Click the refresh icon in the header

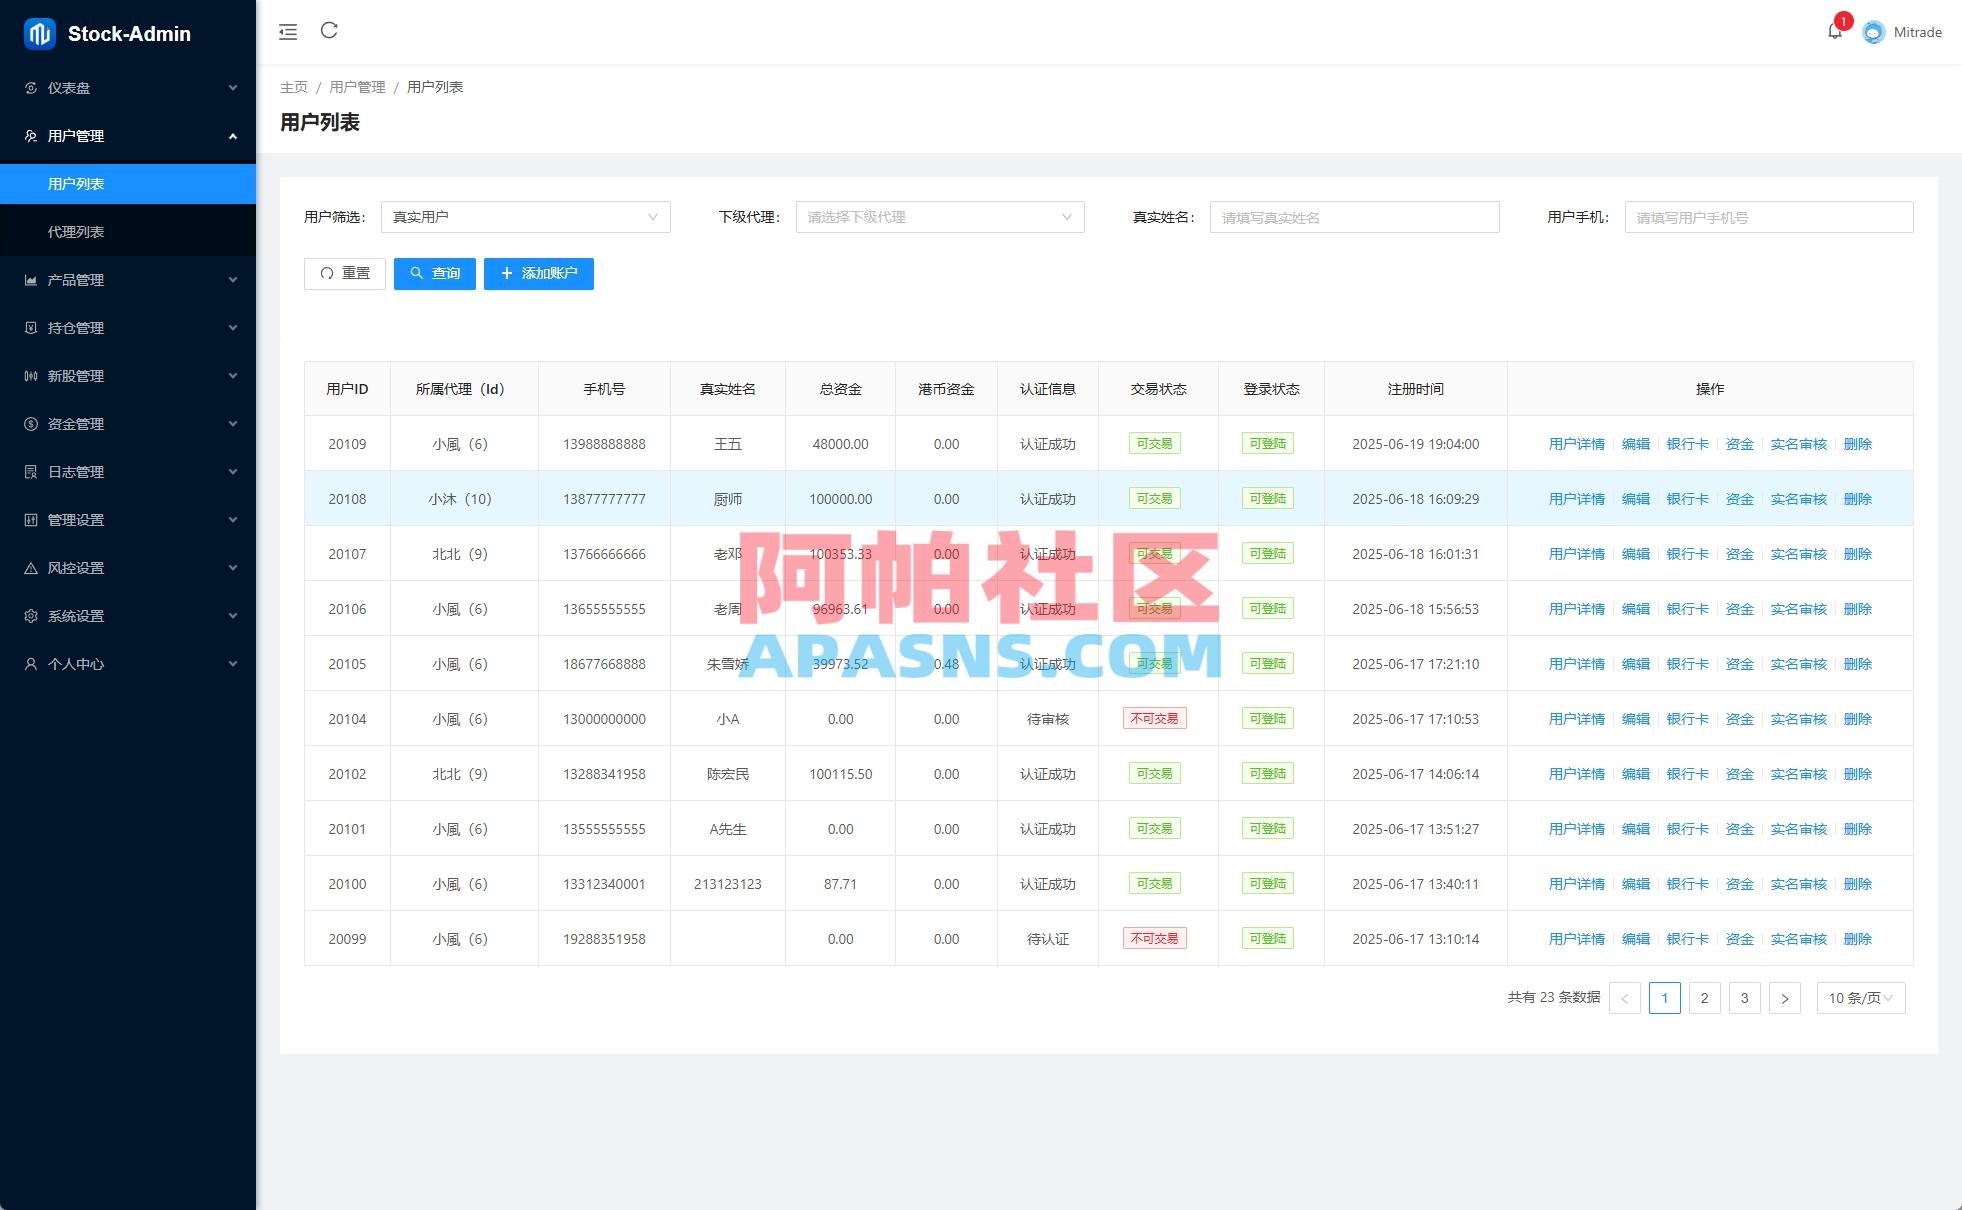point(329,31)
